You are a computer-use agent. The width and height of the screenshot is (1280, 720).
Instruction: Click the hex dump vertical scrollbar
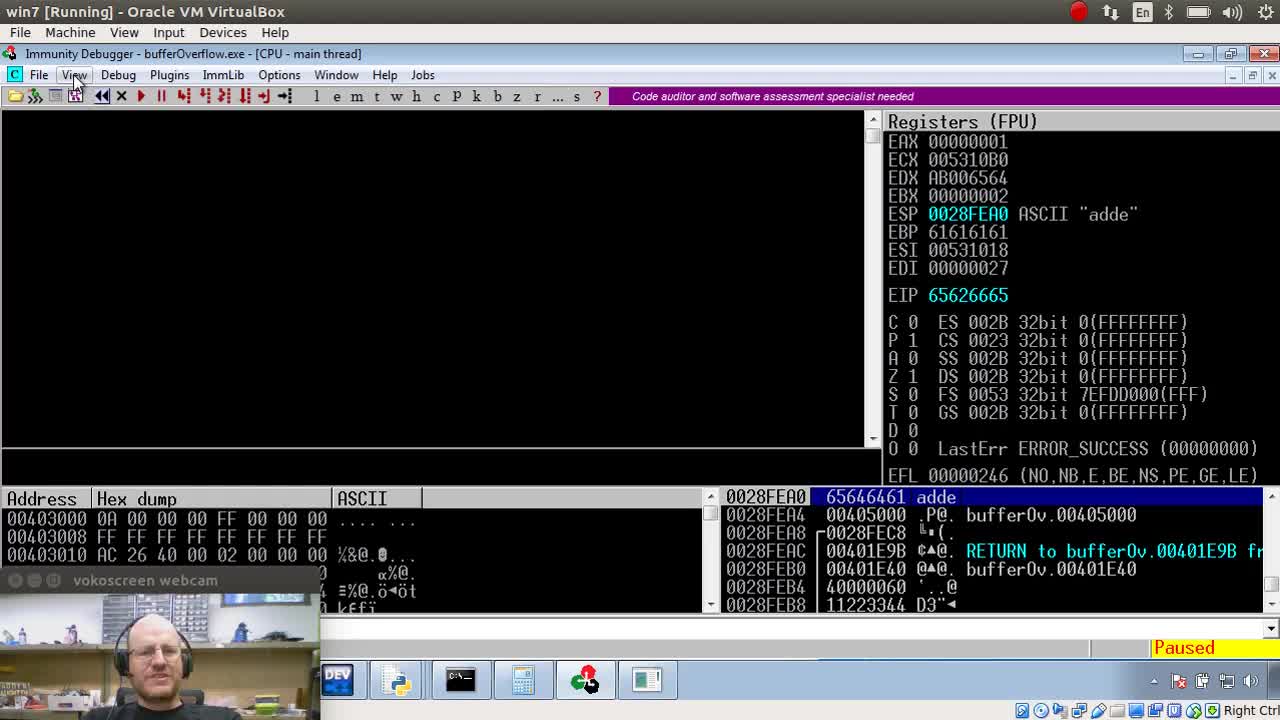(x=712, y=550)
